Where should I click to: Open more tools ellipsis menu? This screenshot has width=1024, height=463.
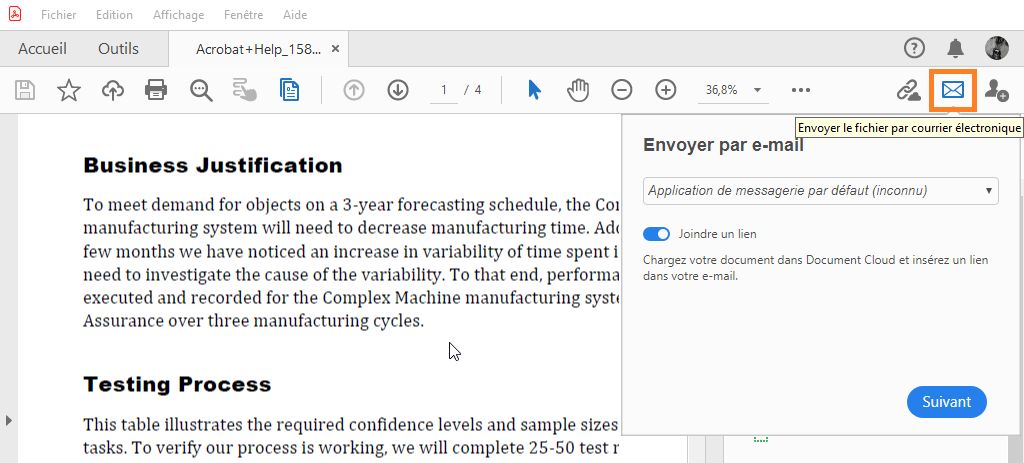(x=801, y=90)
